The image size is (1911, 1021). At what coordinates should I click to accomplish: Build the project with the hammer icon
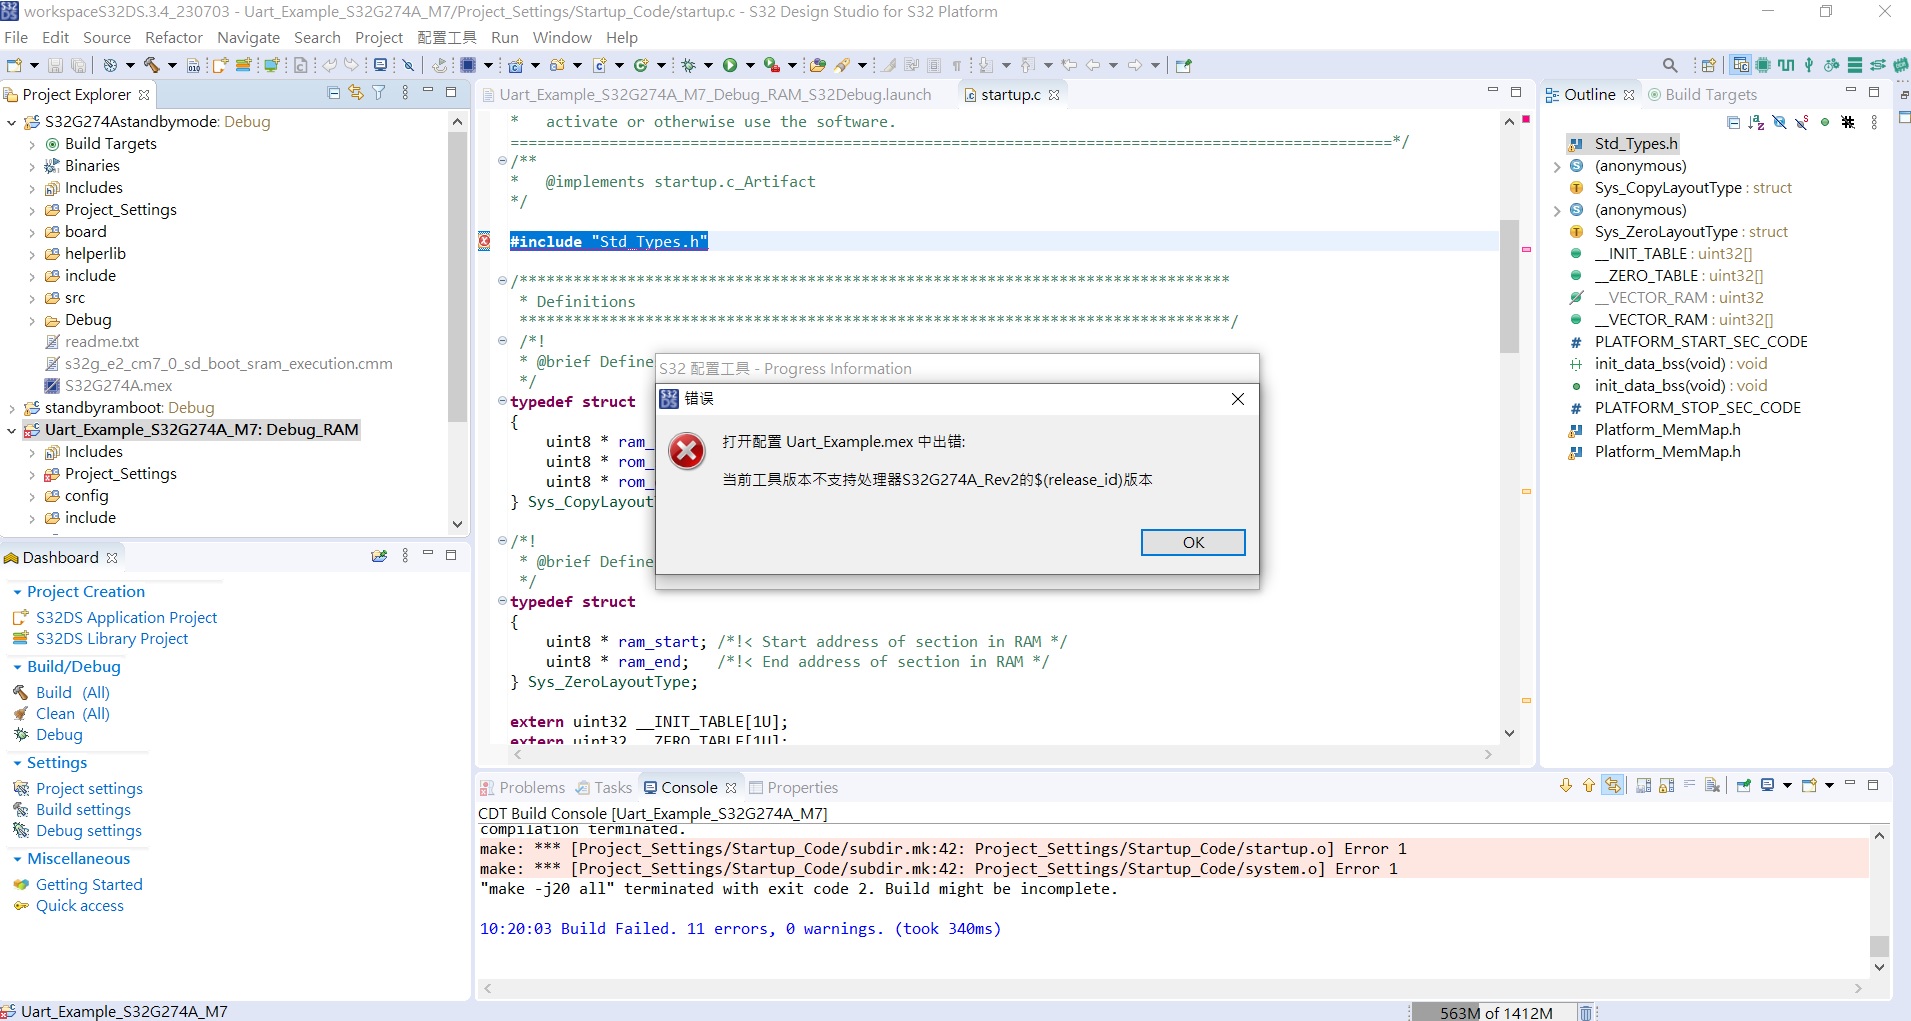(151, 65)
